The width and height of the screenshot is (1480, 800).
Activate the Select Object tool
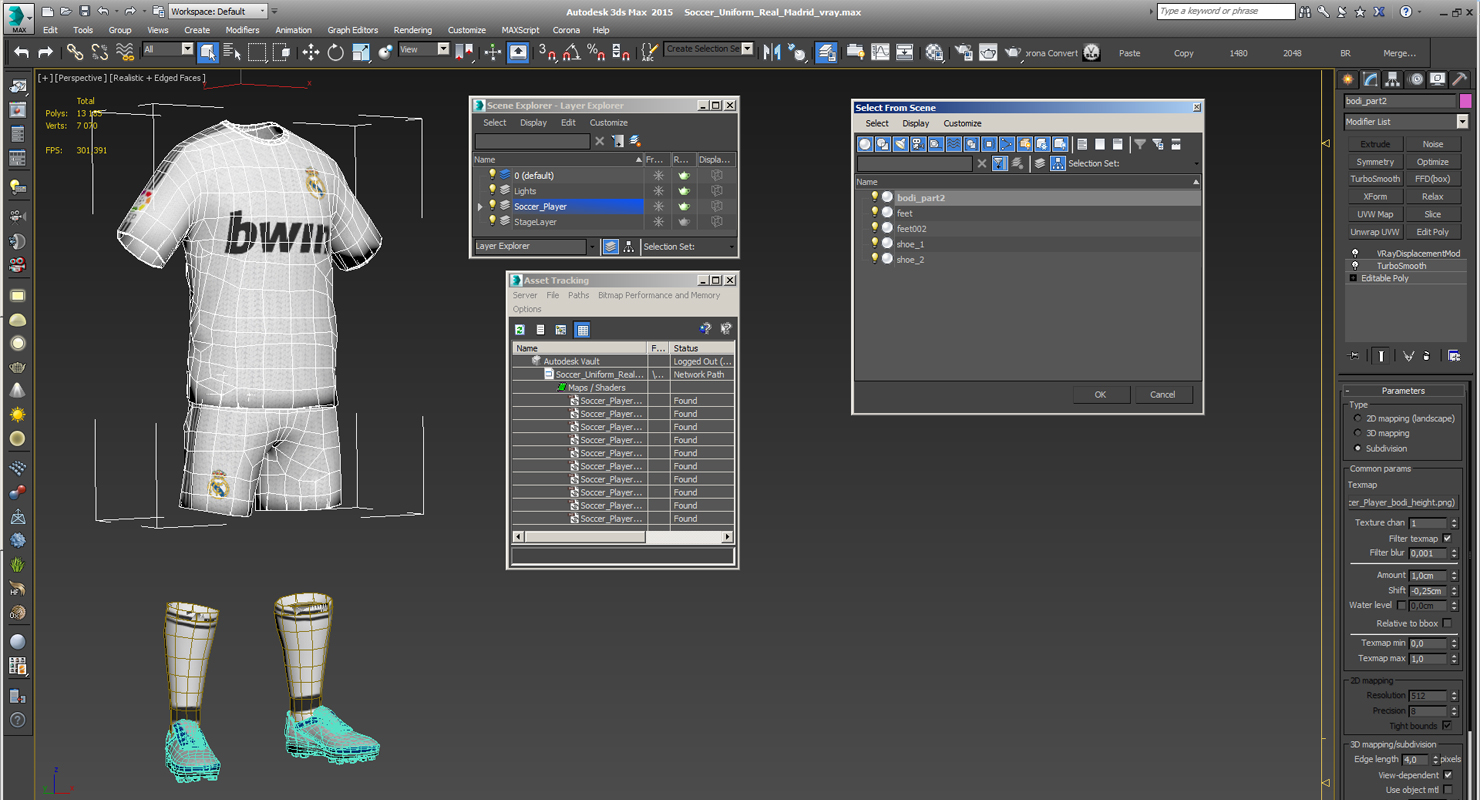(208, 52)
